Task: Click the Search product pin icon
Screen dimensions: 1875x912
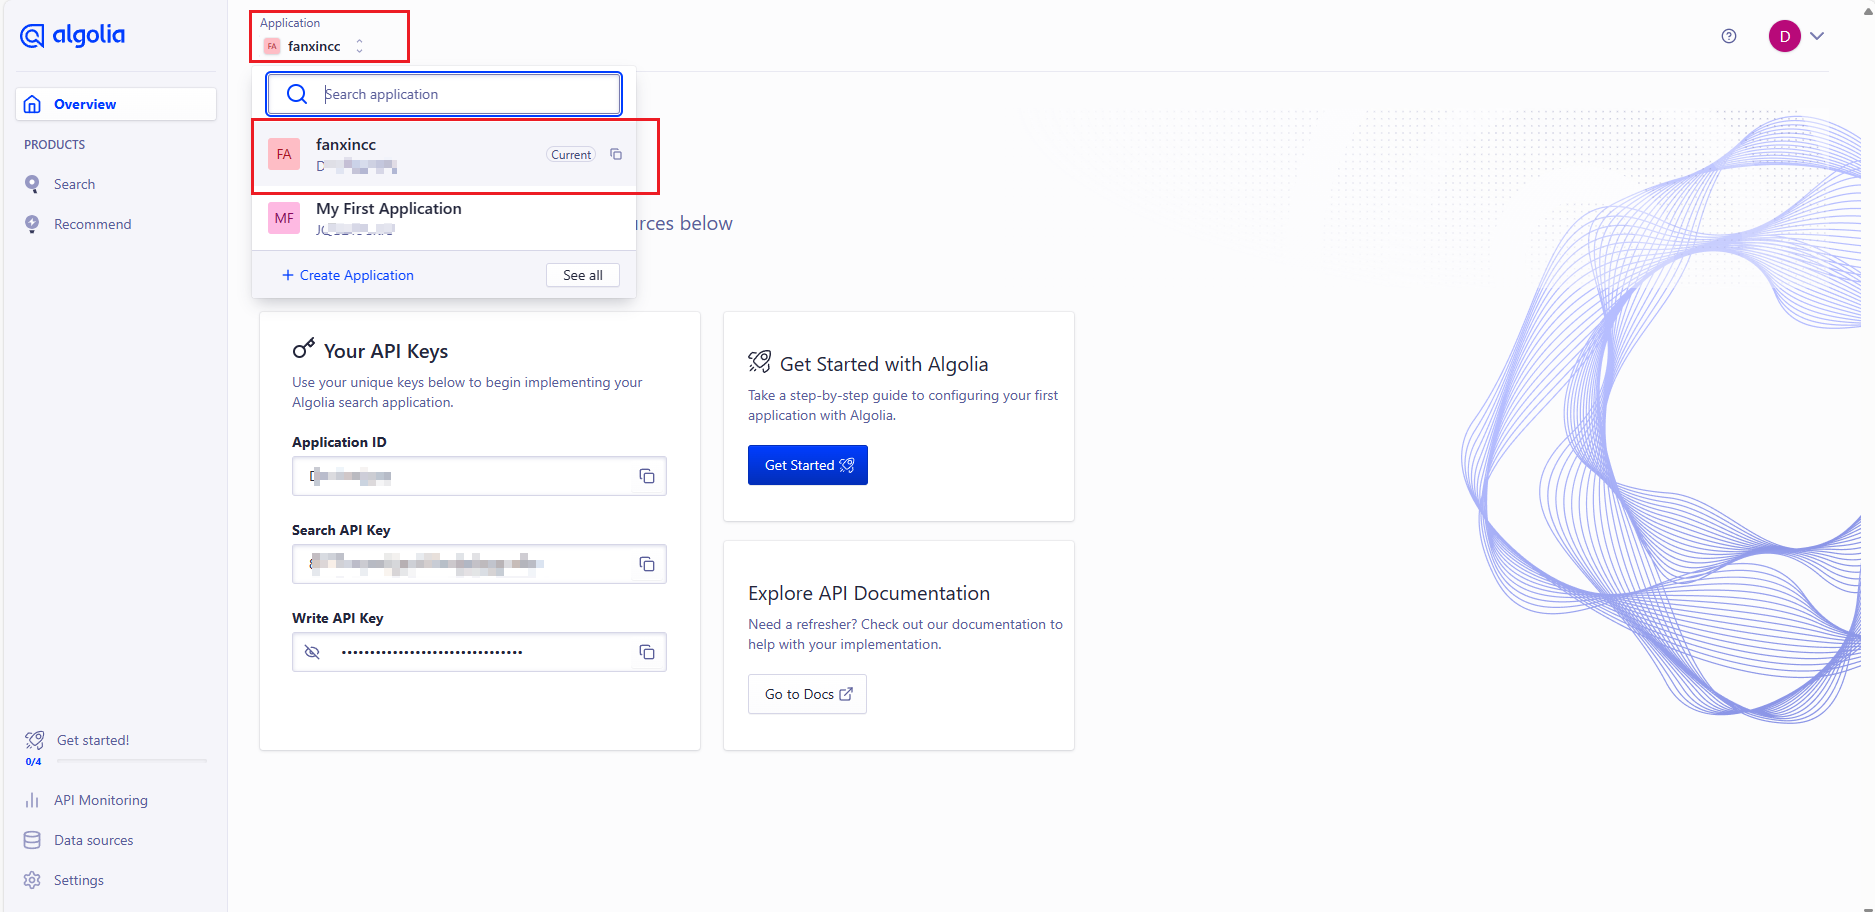Action: click(x=32, y=184)
